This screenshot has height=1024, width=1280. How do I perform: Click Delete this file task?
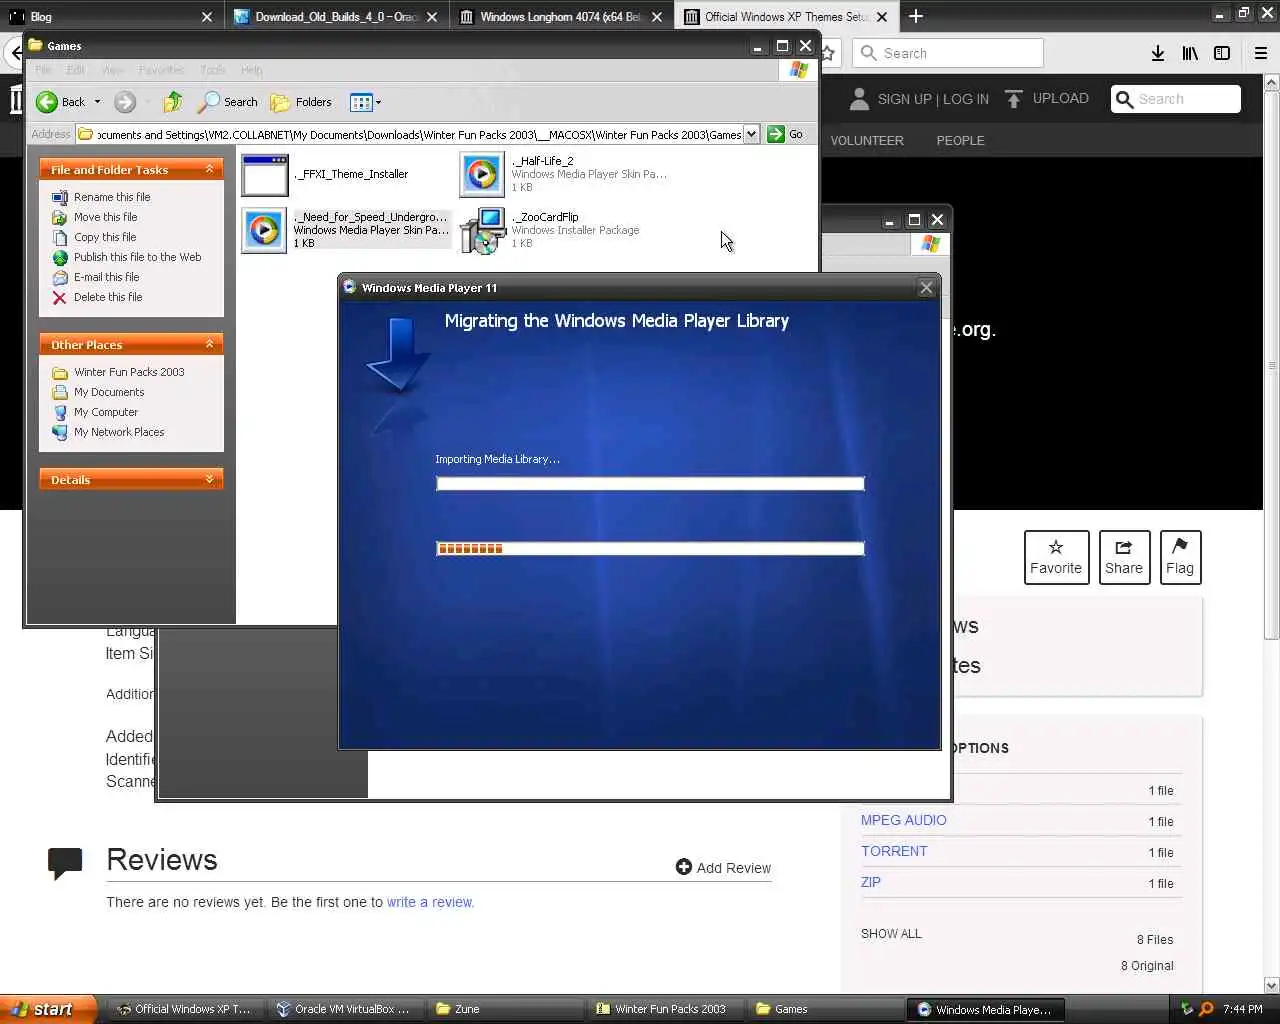pos(107,297)
